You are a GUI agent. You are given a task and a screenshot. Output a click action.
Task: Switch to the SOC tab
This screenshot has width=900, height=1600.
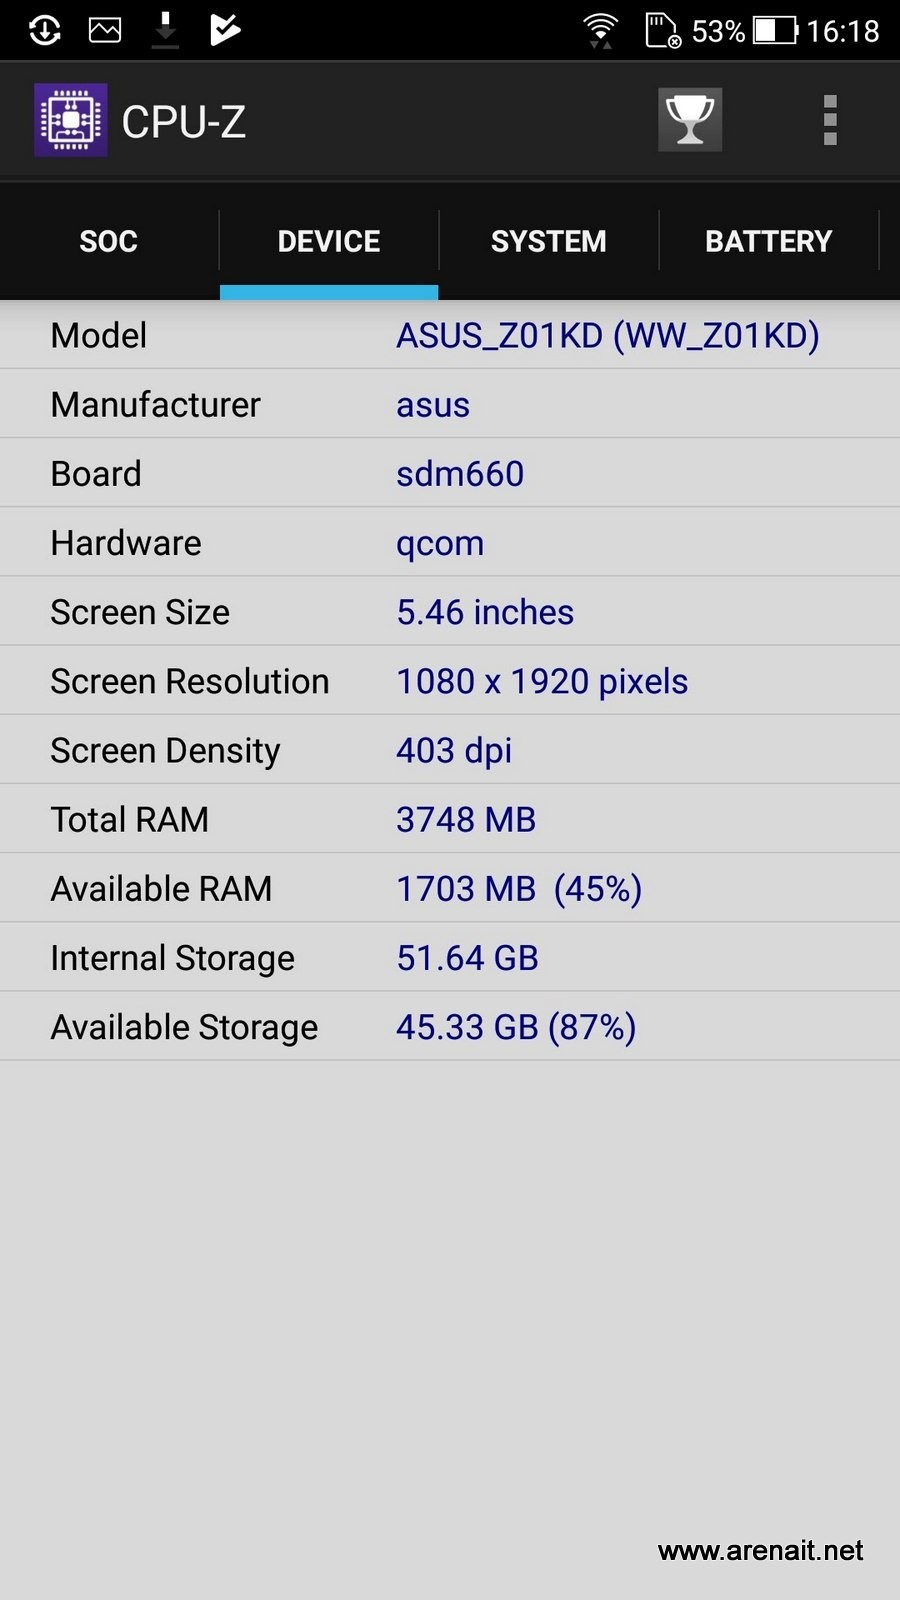[109, 241]
